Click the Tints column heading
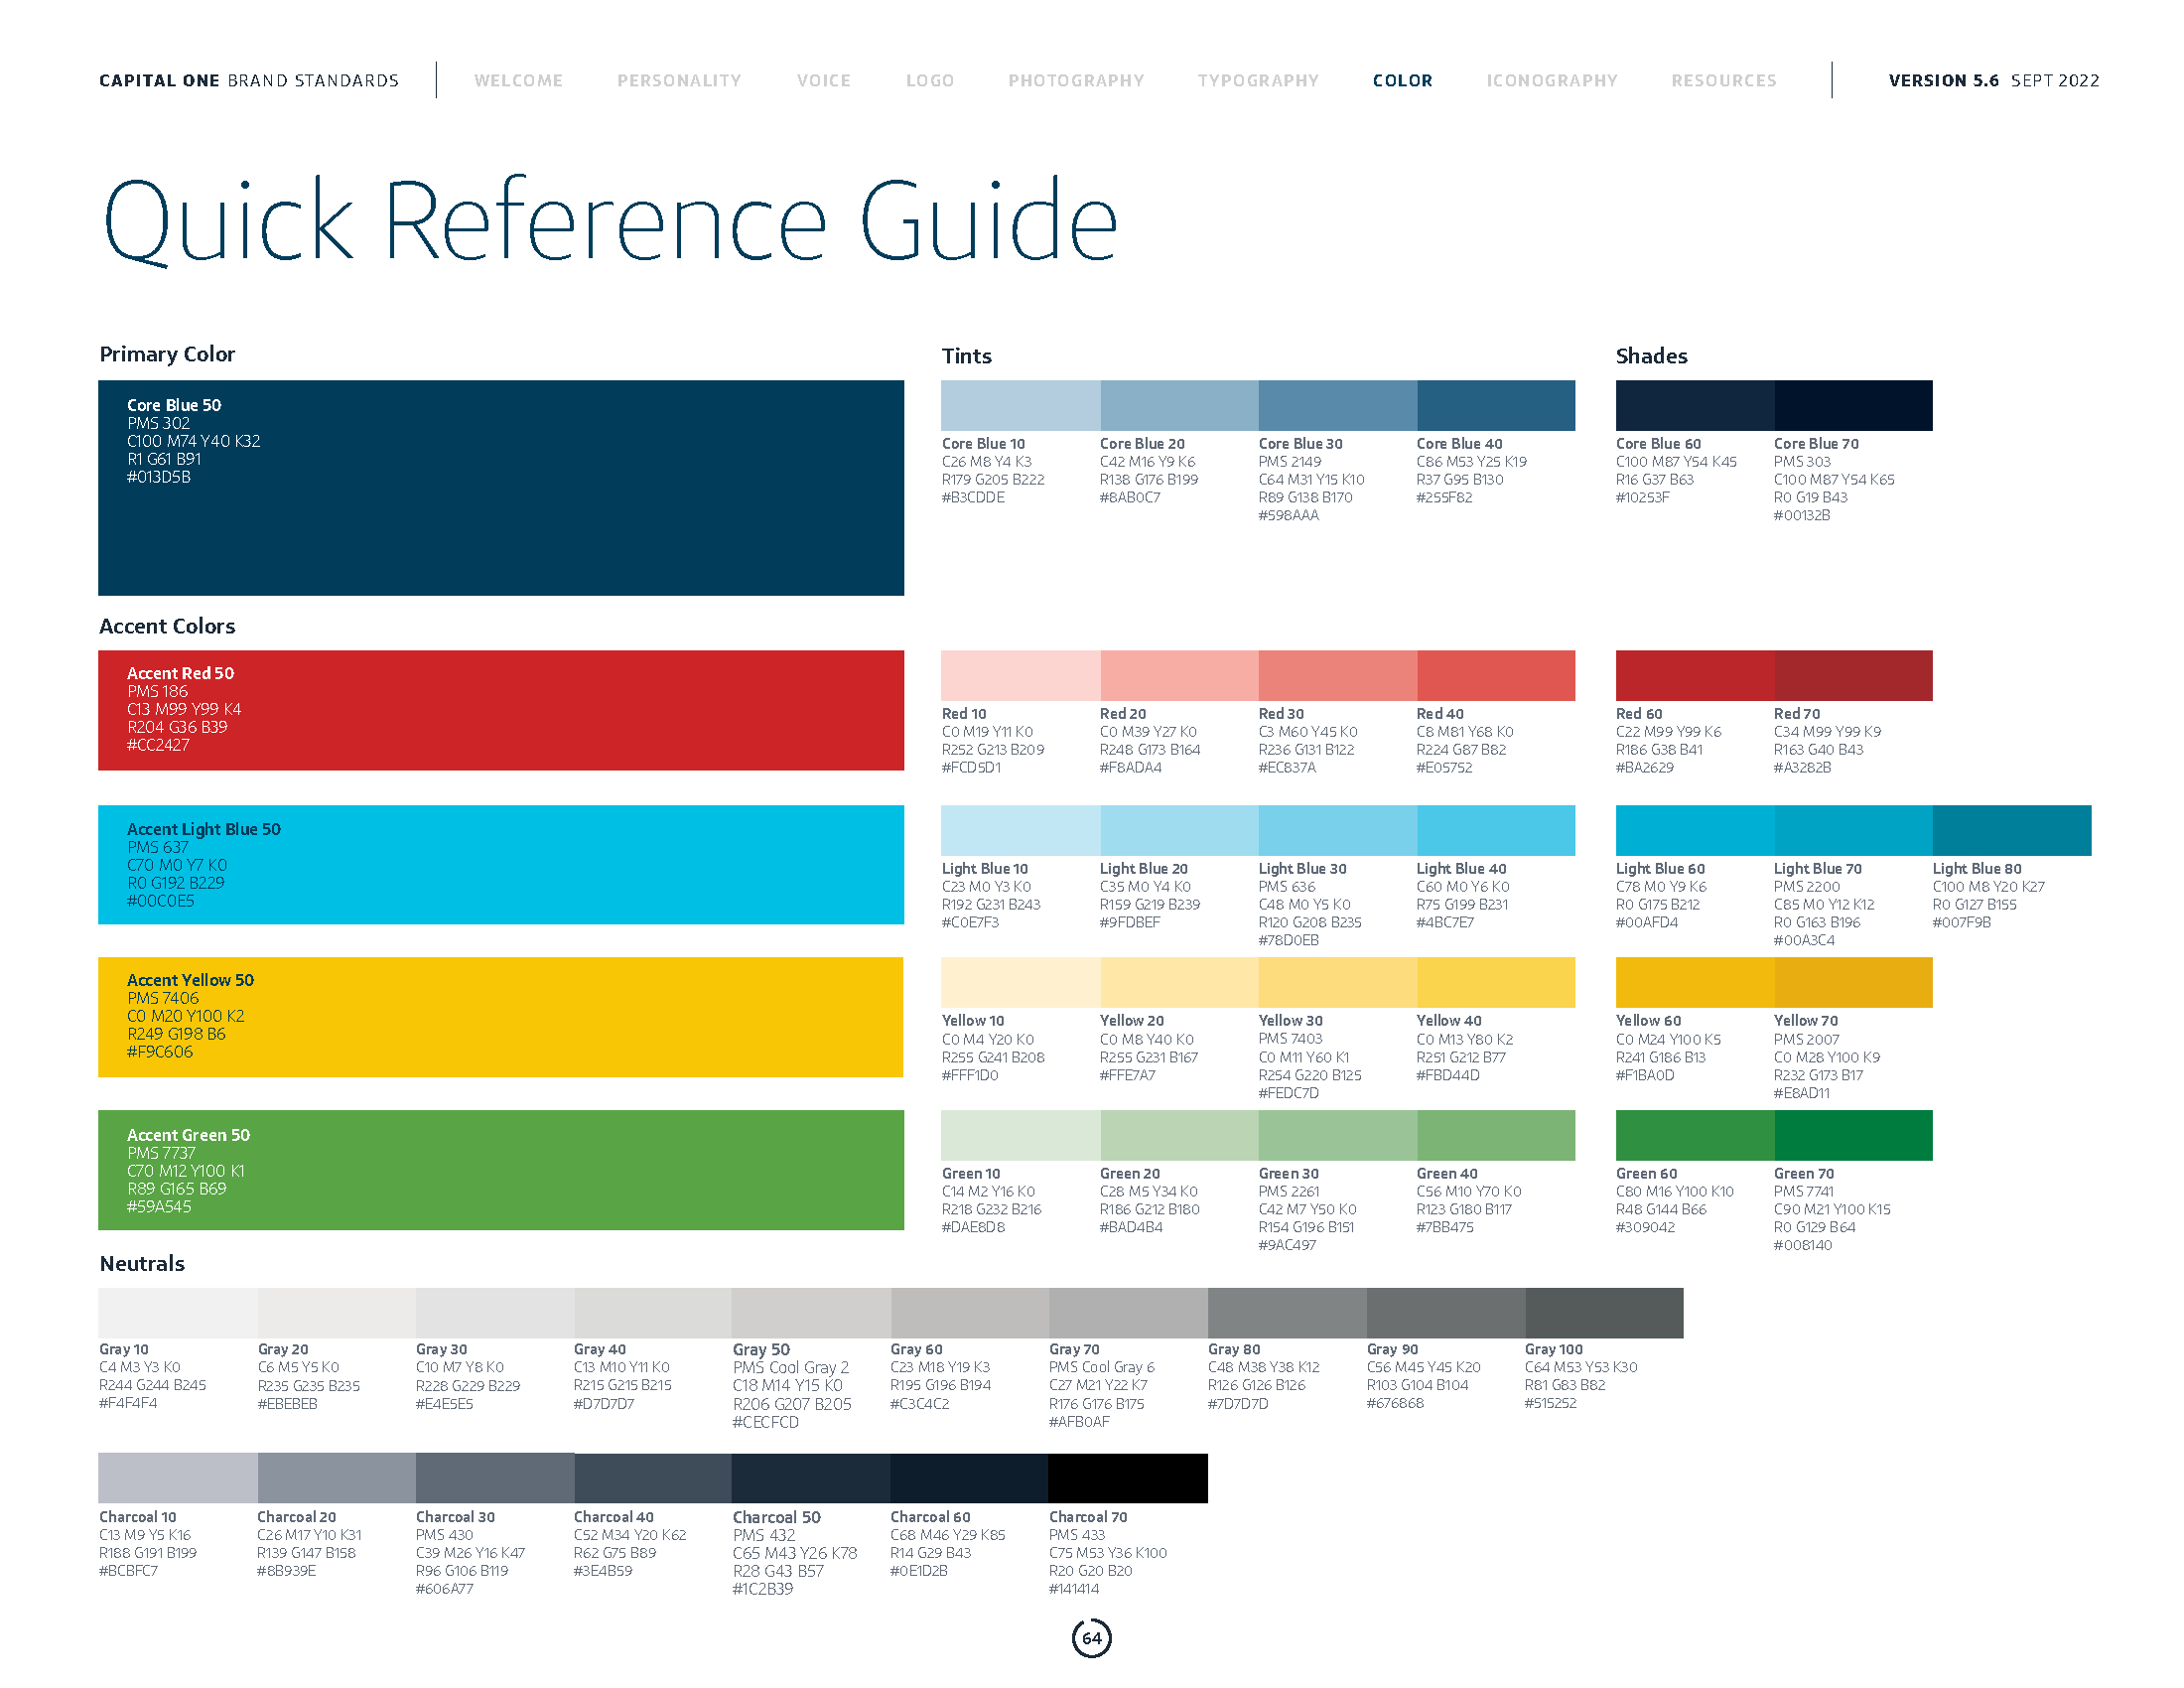Viewport: 2184px width, 1688px height. (x=967, y=356)
